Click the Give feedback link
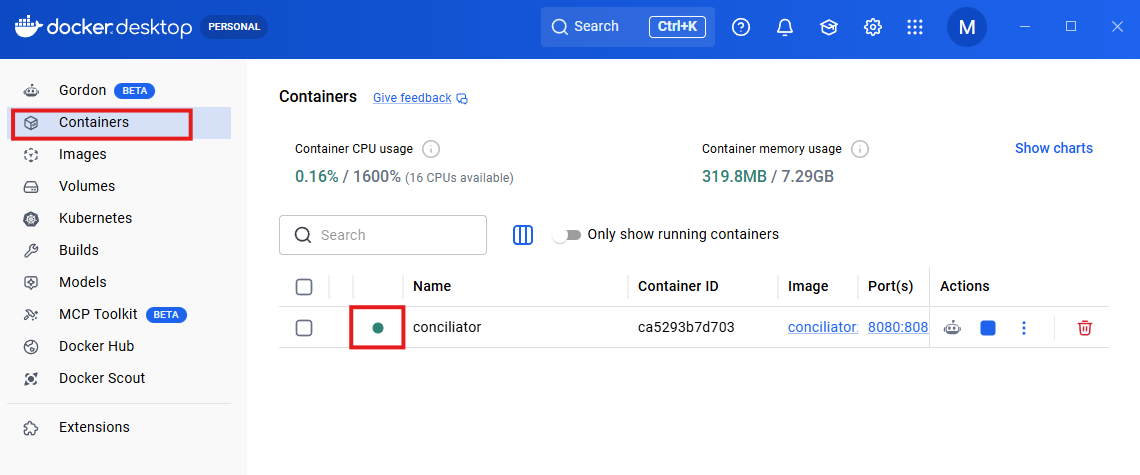The image size is (1140, 475). pos(412,98)
